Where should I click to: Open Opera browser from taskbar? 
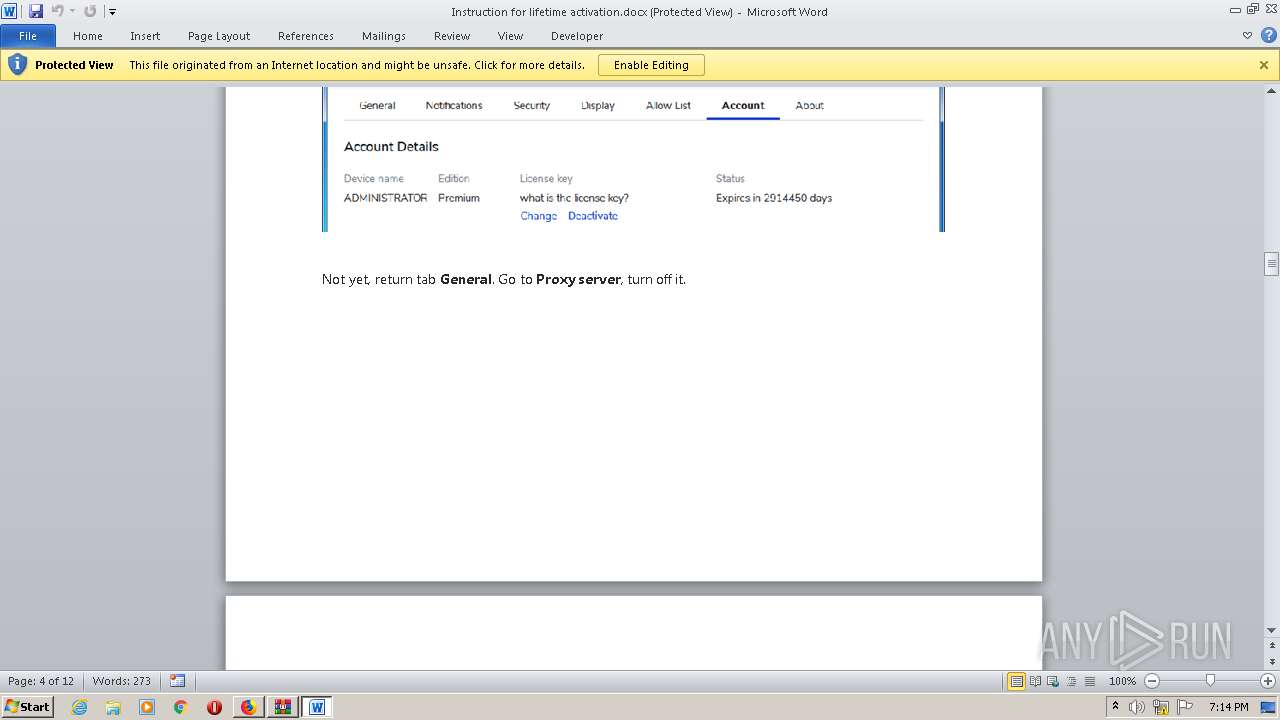[x=214, y=707]
